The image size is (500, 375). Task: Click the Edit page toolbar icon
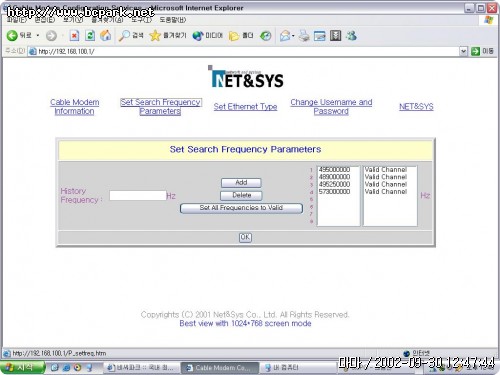(x=319, y=35)
